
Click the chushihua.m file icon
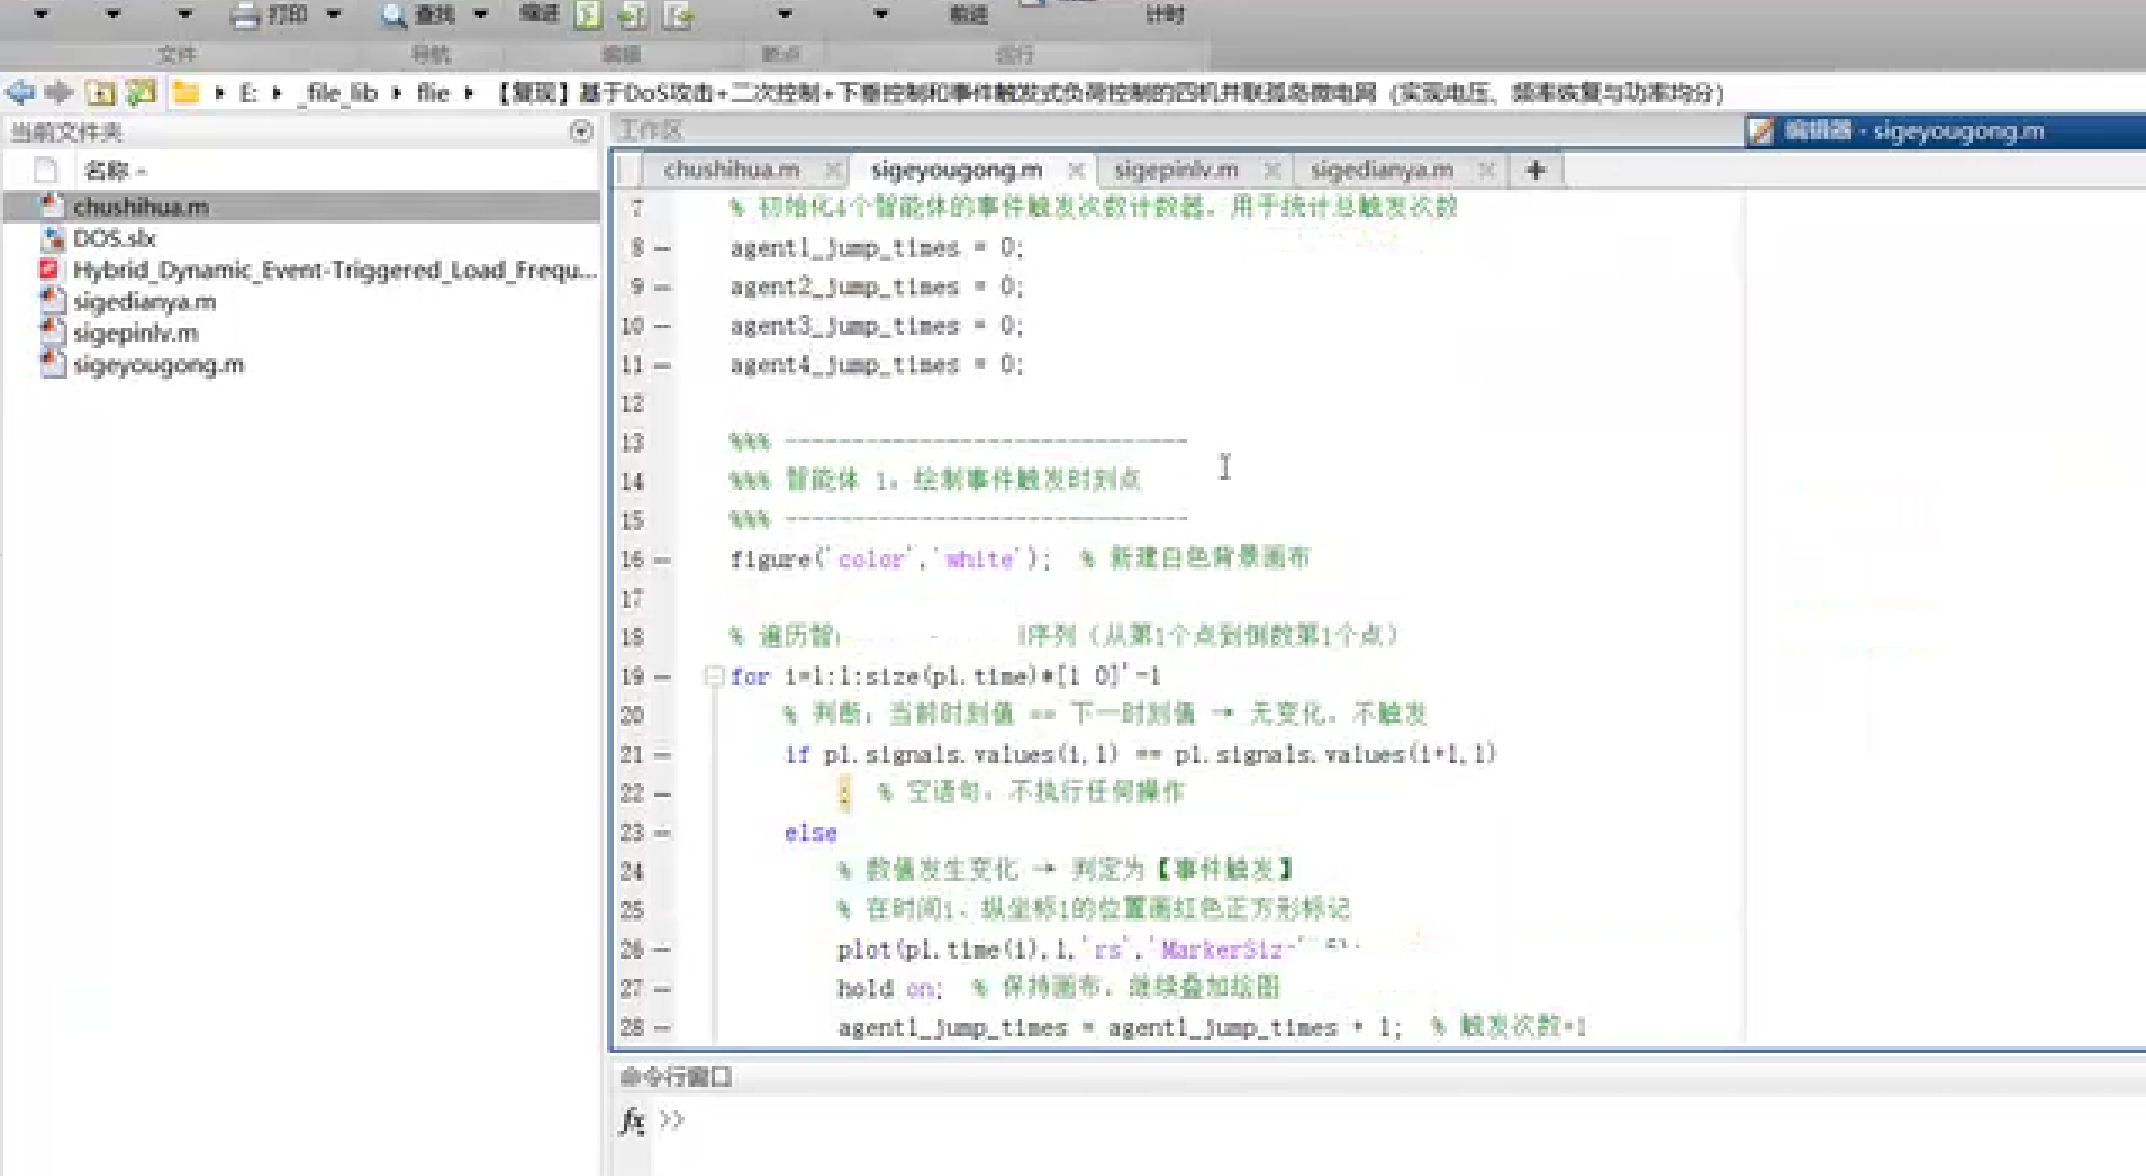(52, 206)
